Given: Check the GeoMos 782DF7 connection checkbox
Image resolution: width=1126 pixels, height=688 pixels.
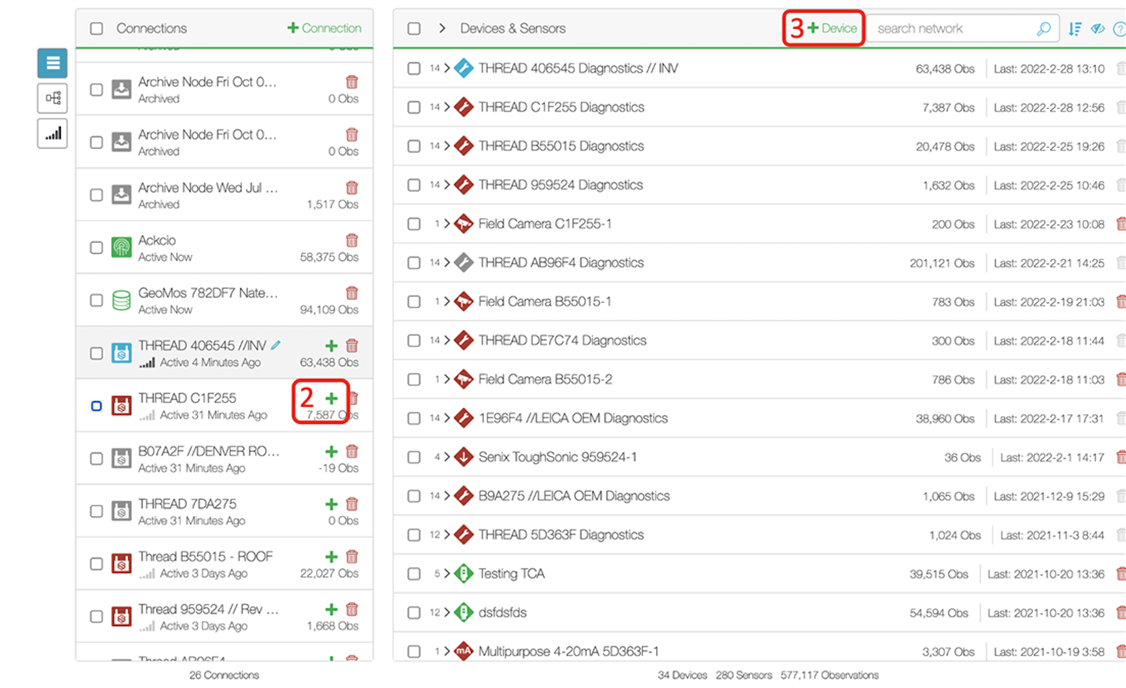Looking at the screenshot, I should [x=96, y=300].
